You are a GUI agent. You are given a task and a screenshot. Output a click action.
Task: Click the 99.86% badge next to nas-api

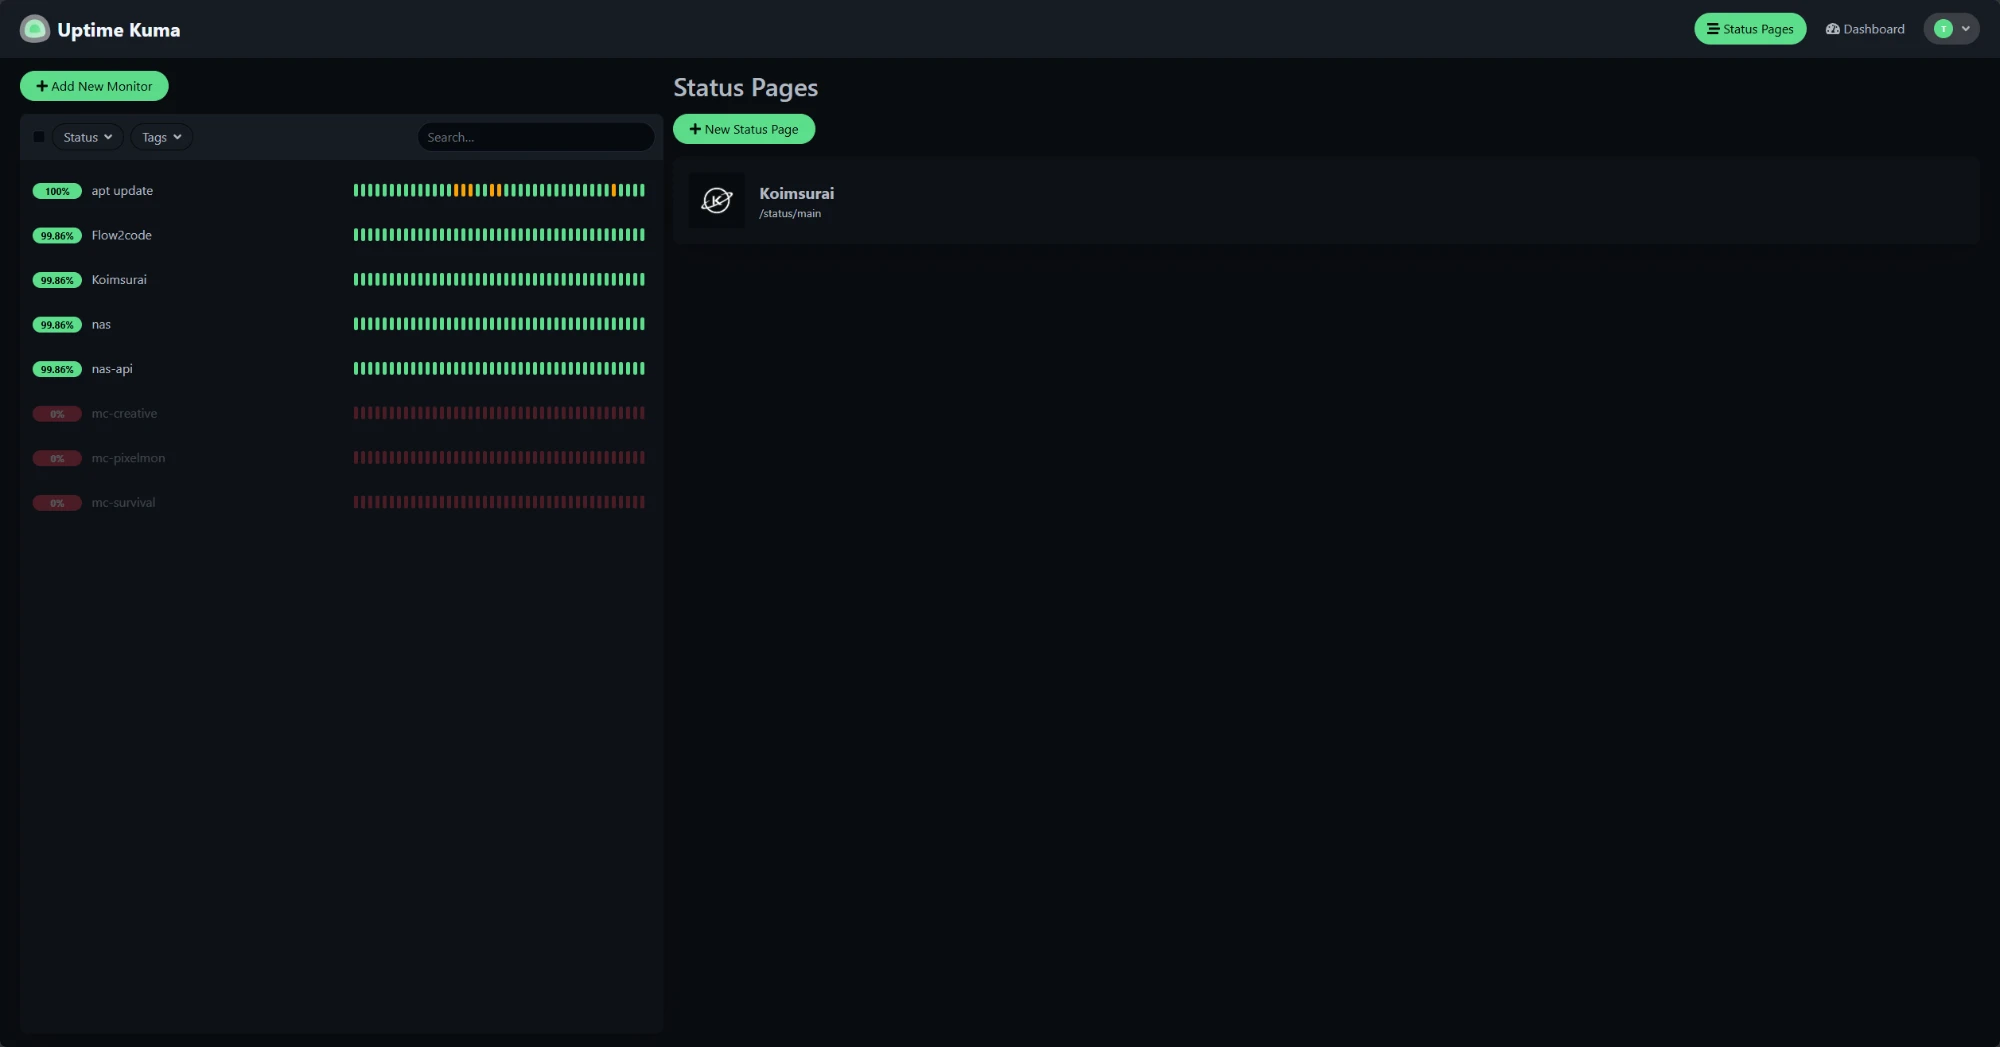click(x=57, y=369)
